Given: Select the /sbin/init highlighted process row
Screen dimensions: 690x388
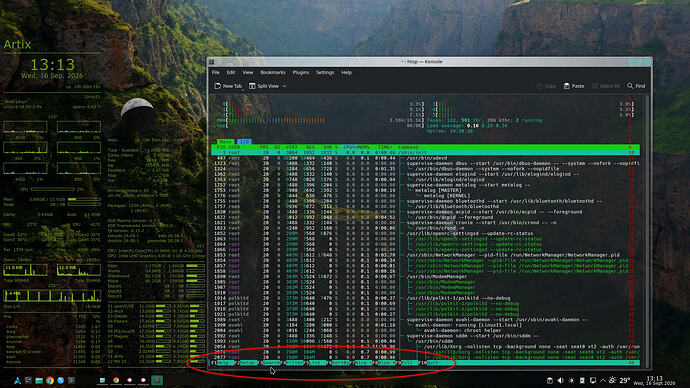Looking at the screenshot, I should pyautogui.click(x=425, y=152).
